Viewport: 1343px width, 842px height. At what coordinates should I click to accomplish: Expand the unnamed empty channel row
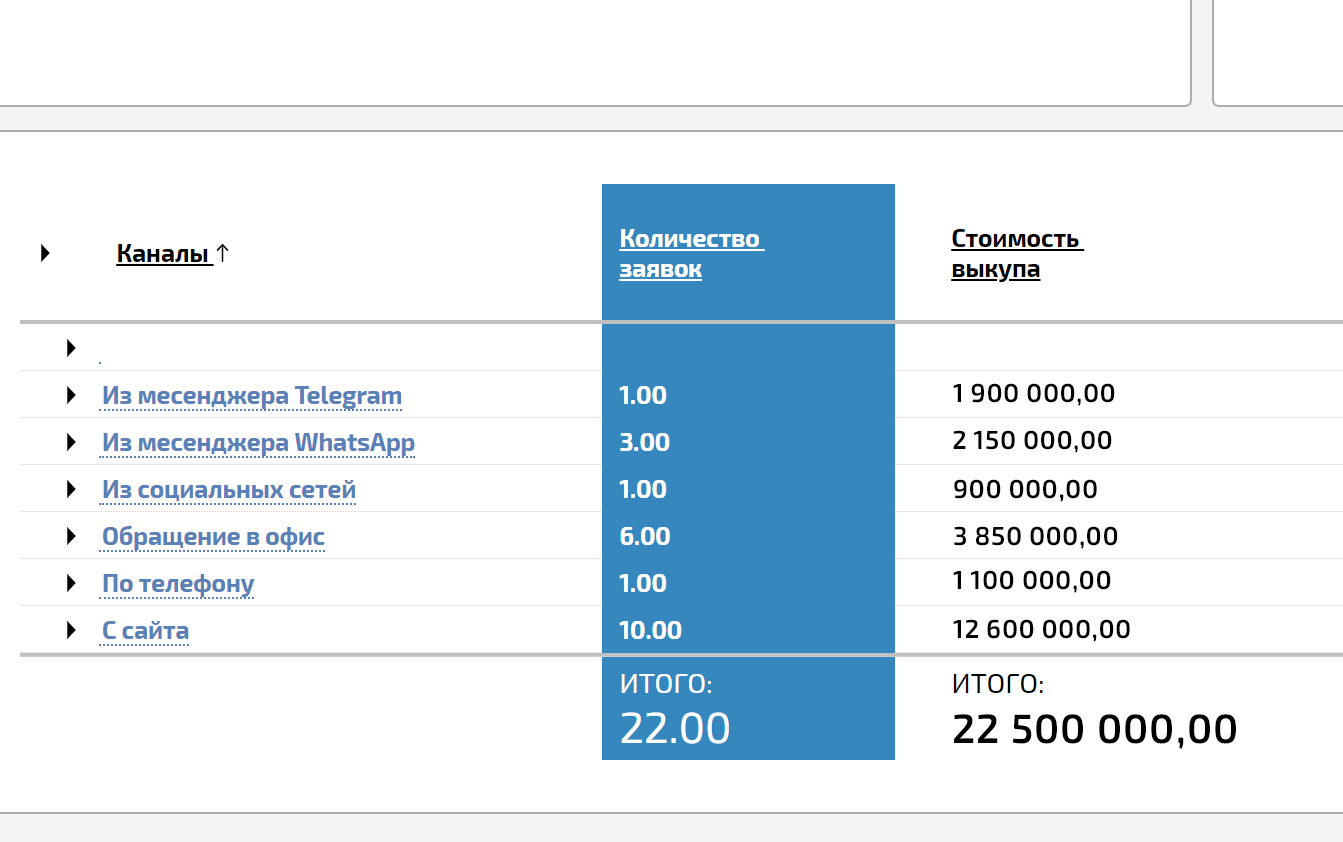(x=71, y=348)
